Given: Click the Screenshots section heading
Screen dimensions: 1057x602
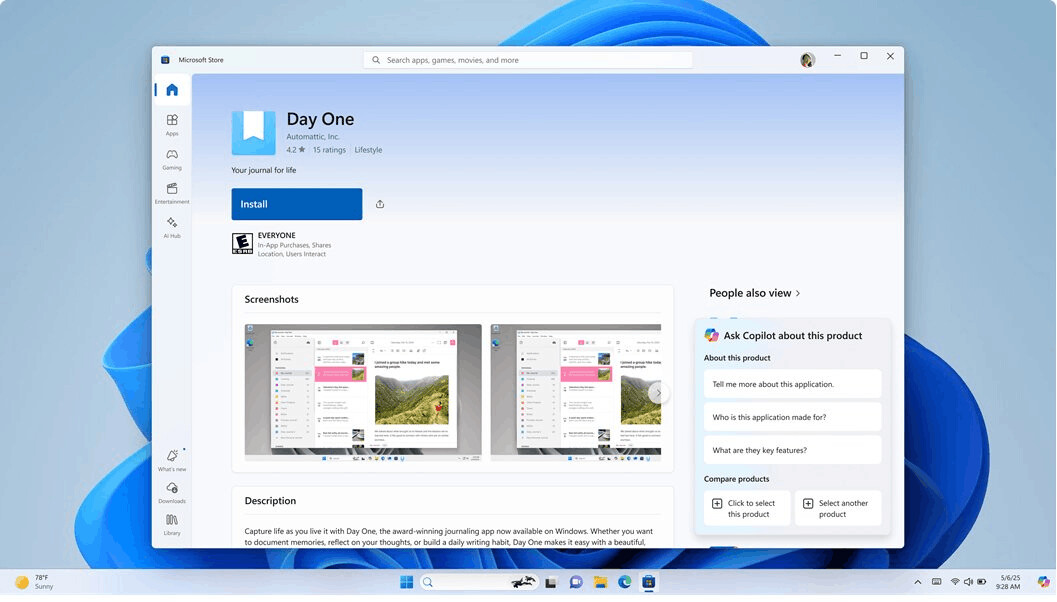Looking at the screenshot, I should click(272, 299).
